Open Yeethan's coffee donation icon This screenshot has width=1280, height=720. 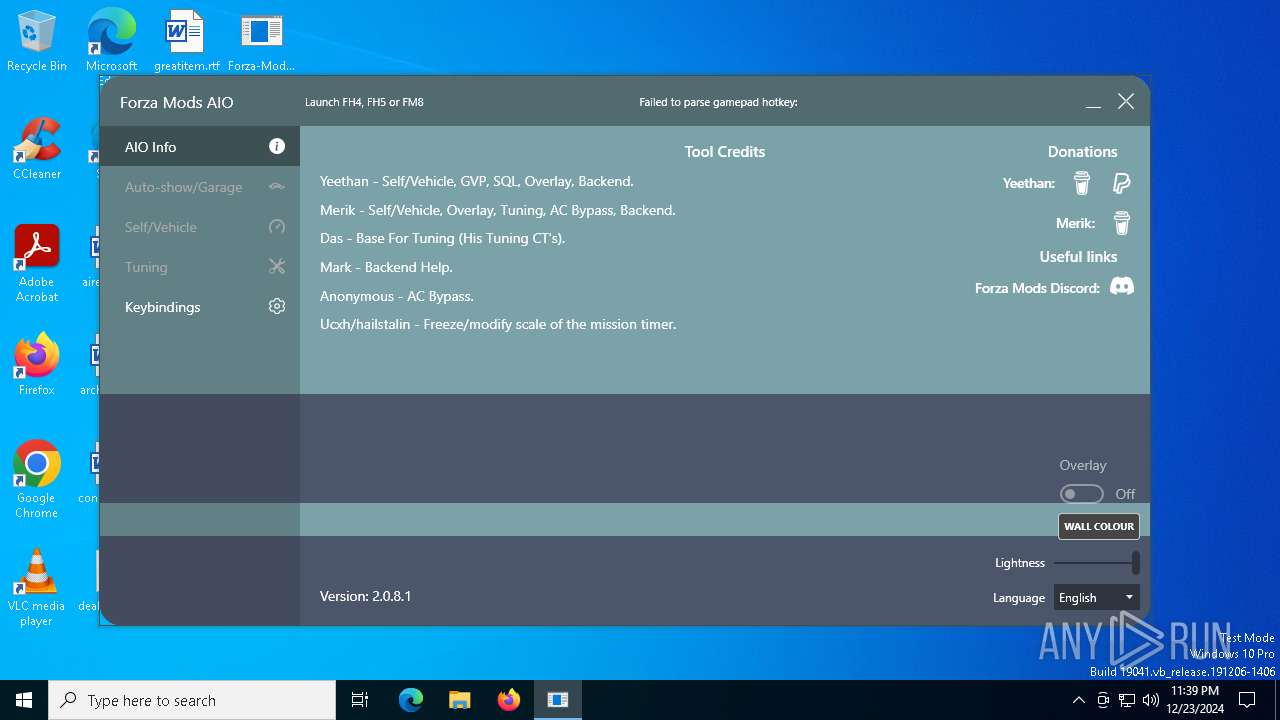point(1082,183)
